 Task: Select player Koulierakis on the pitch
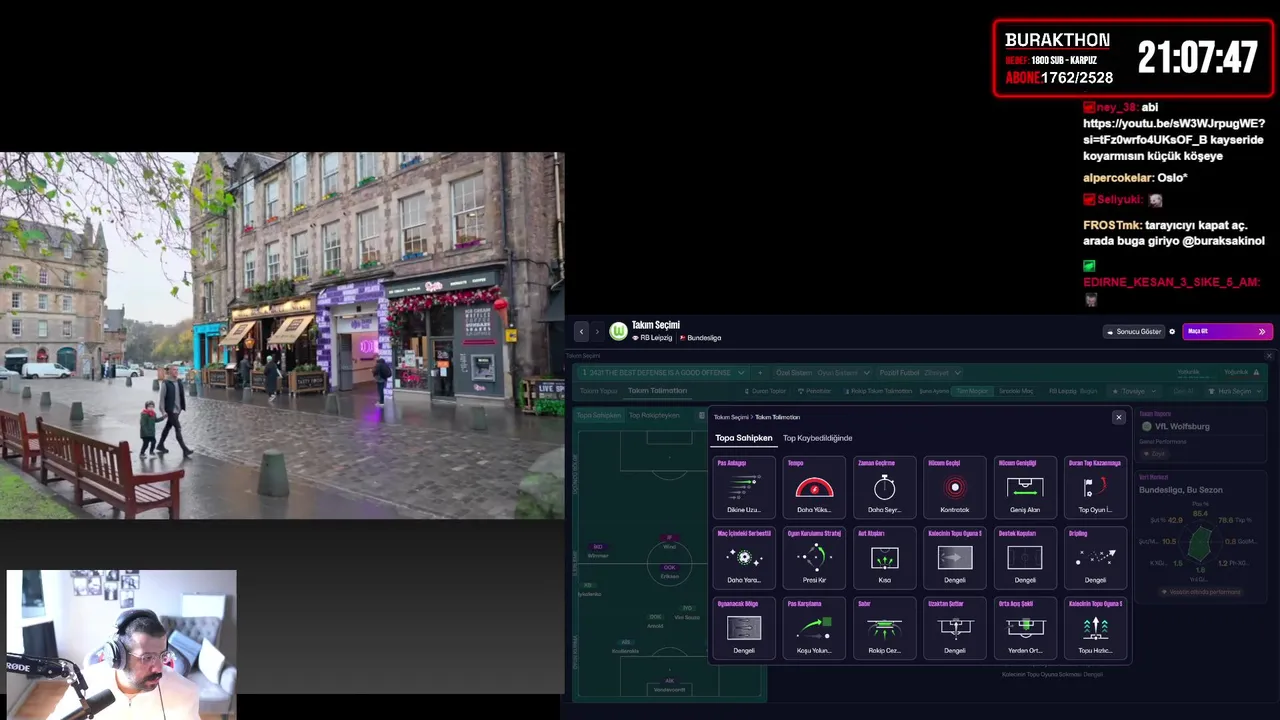[625, 647]
